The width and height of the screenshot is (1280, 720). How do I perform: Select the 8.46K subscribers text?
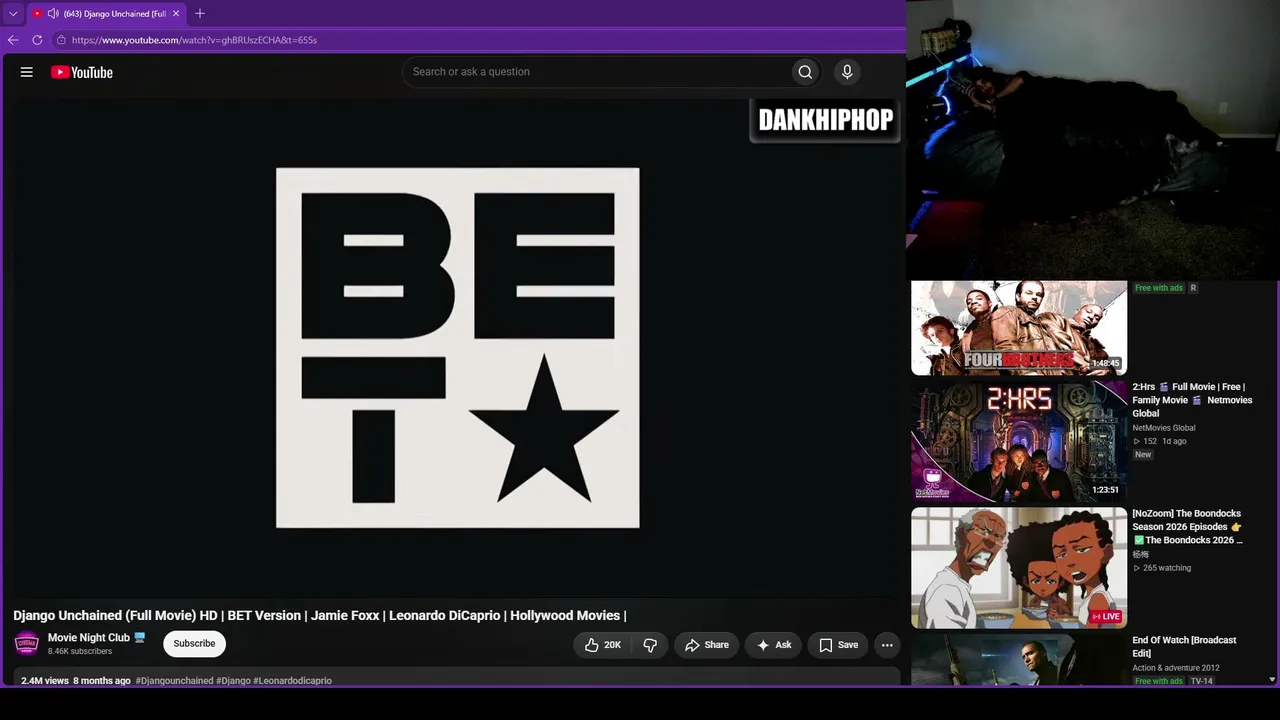tap(80, 652)
